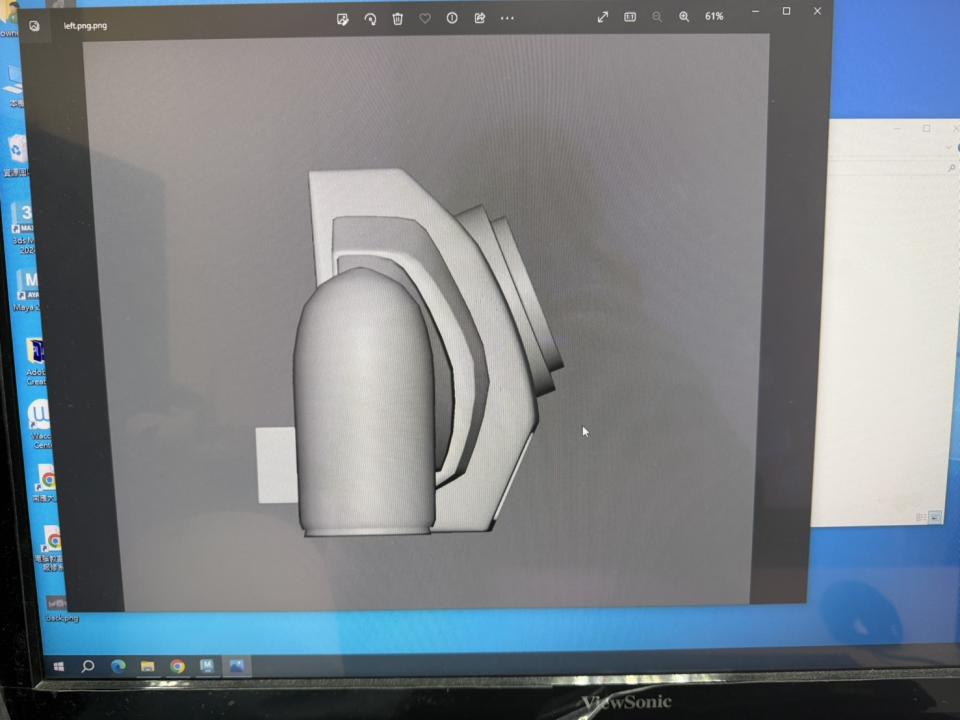The width and height of the screenshot is (960, 720).
Task: Share the current image
Action: click(479, 18)
